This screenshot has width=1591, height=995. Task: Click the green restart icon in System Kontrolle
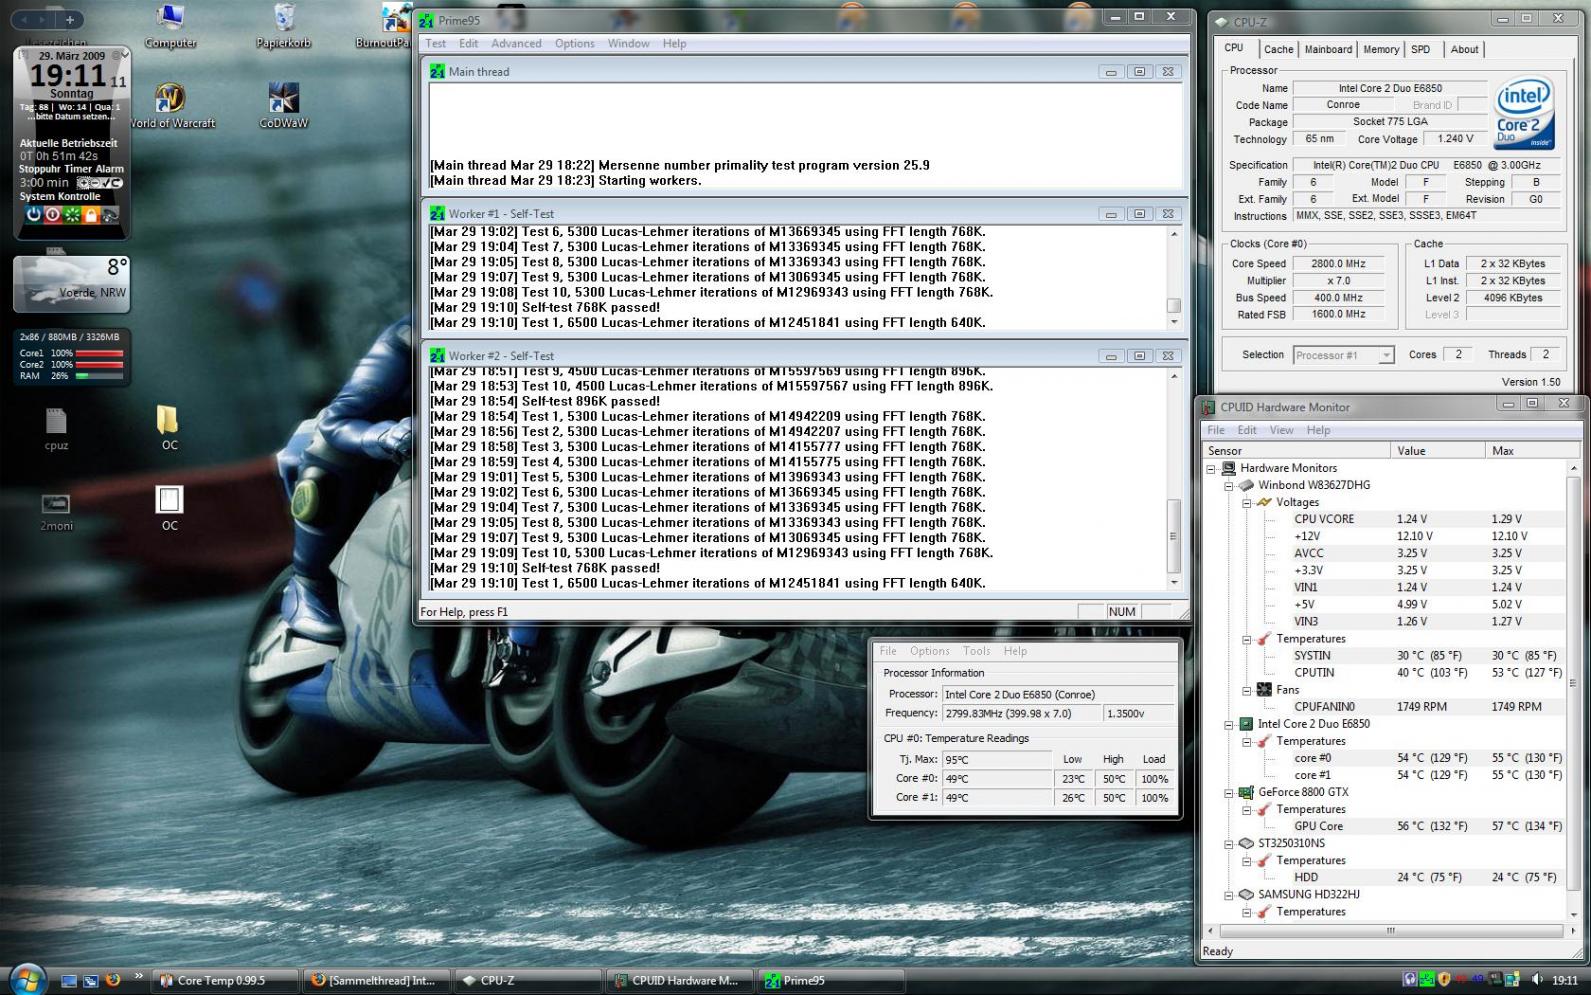pyautogui.click(x=71, y=214)
